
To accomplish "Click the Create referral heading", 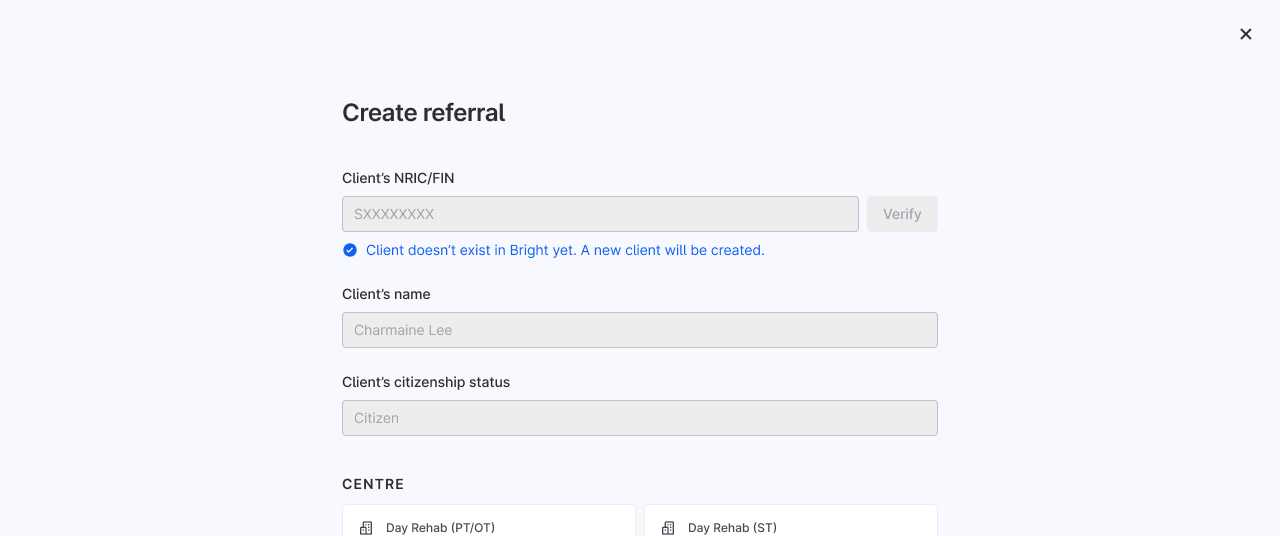I will [x=423, y=113].
